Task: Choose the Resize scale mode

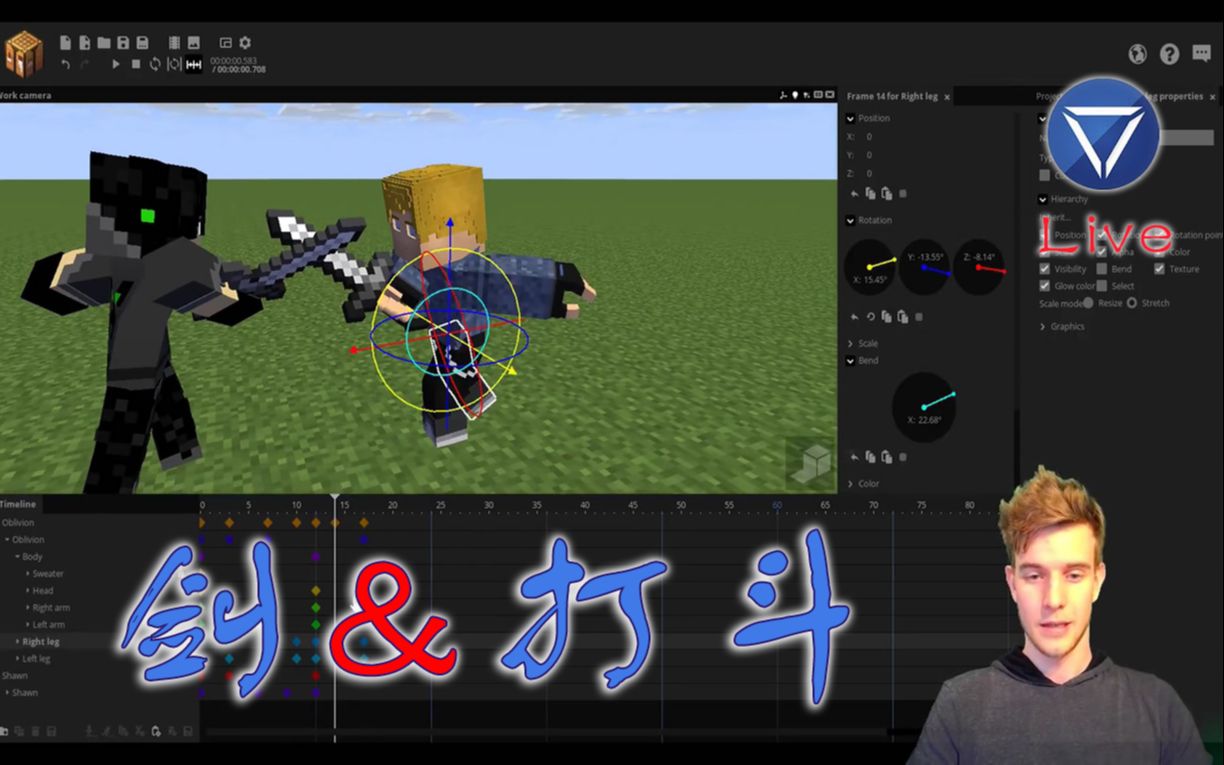Action: coord(1088,303)
